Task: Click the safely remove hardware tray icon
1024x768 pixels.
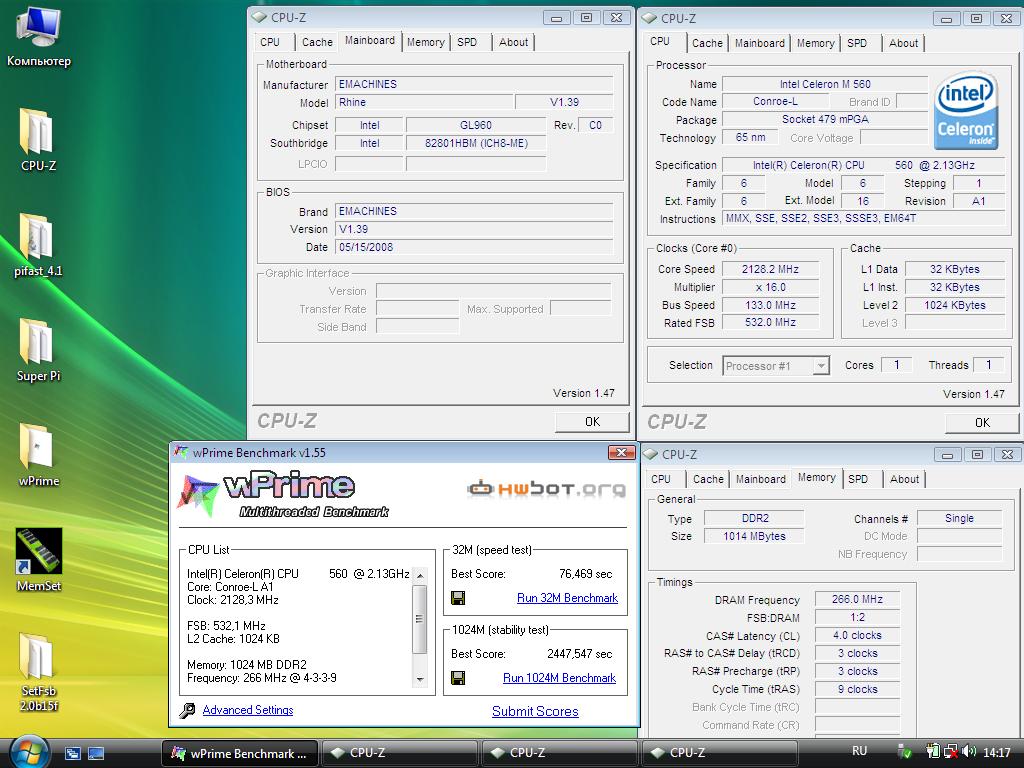Action: (x=904, y=752)
